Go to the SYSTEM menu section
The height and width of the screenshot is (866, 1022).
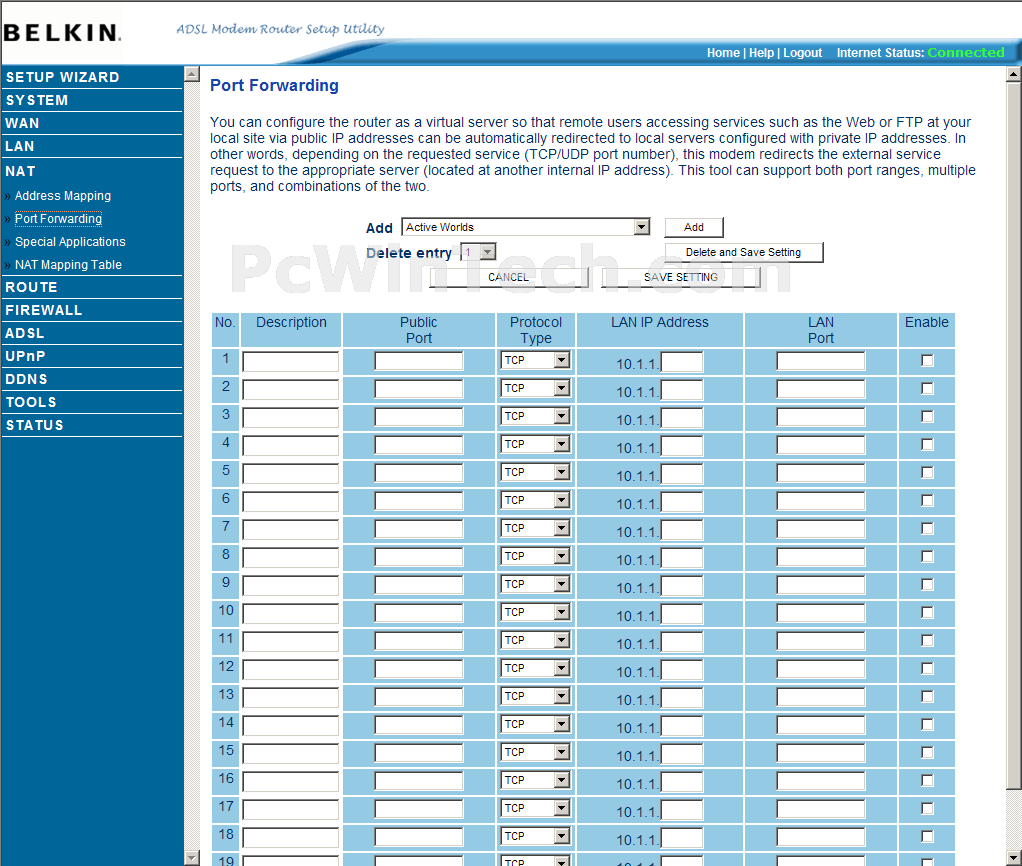pos(36,100)
